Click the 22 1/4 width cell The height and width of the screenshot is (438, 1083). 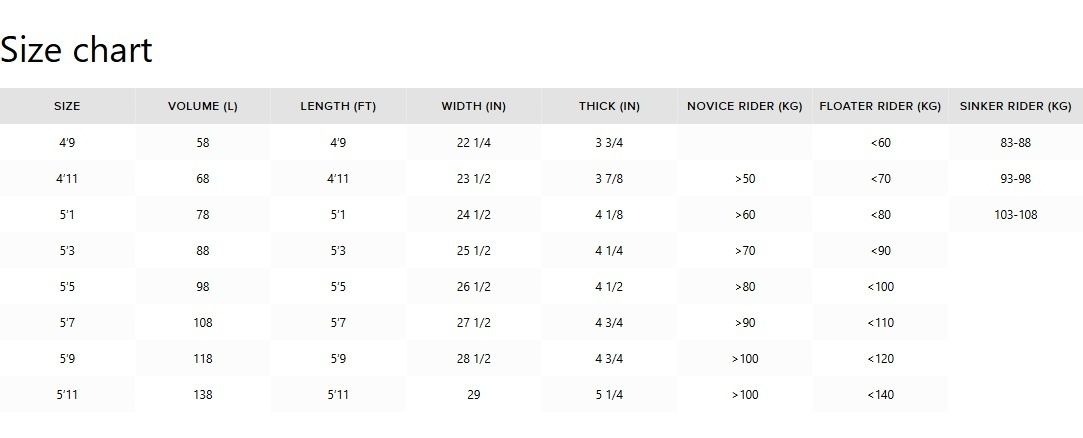(474, 143)
